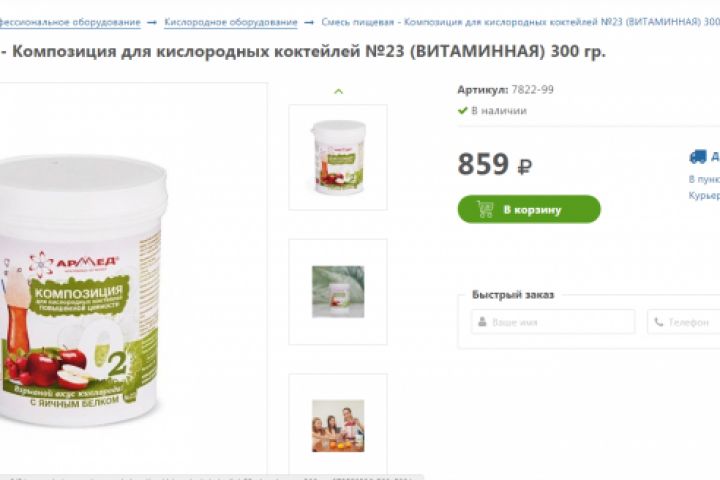720x480 pixels.
Task: Click the Ваше имя input field
Action: (x=553, y=322)
